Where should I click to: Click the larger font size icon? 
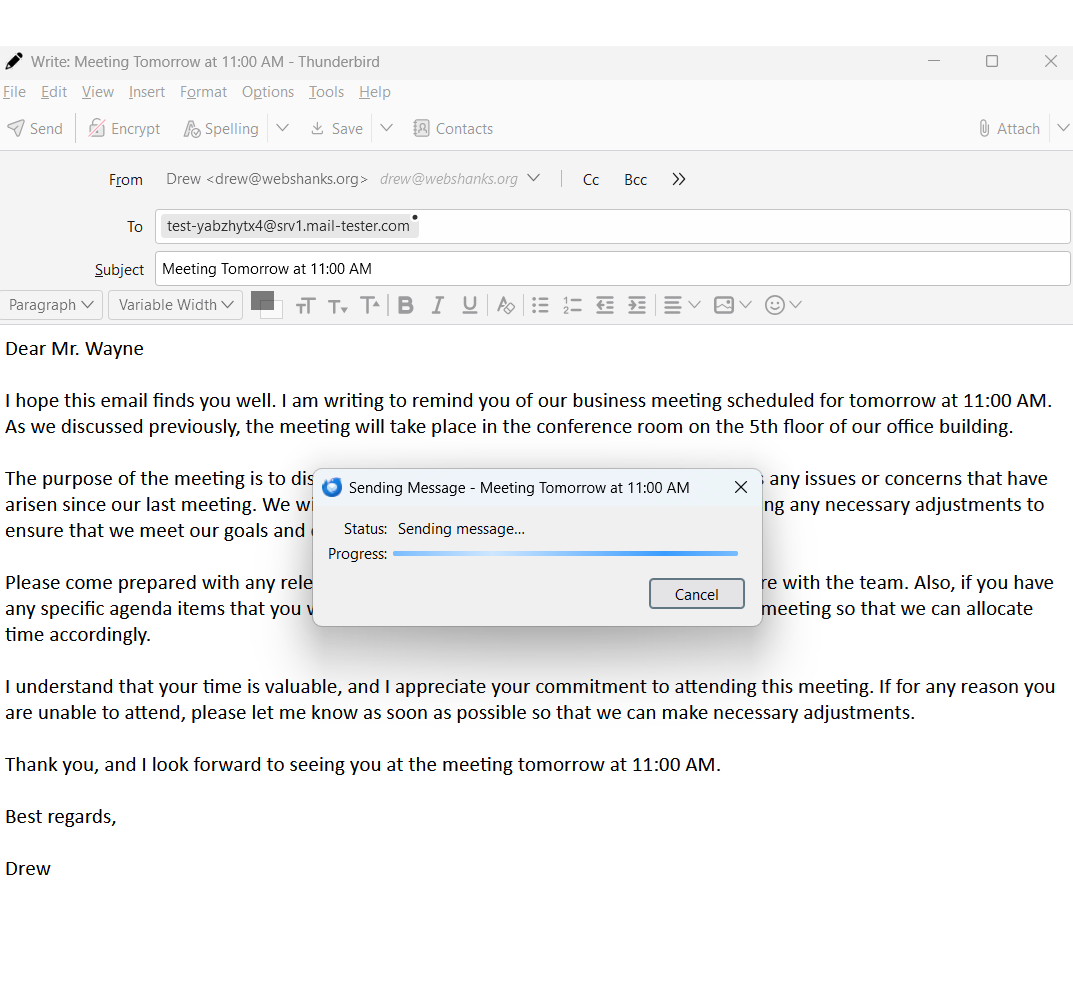point(370,305)
